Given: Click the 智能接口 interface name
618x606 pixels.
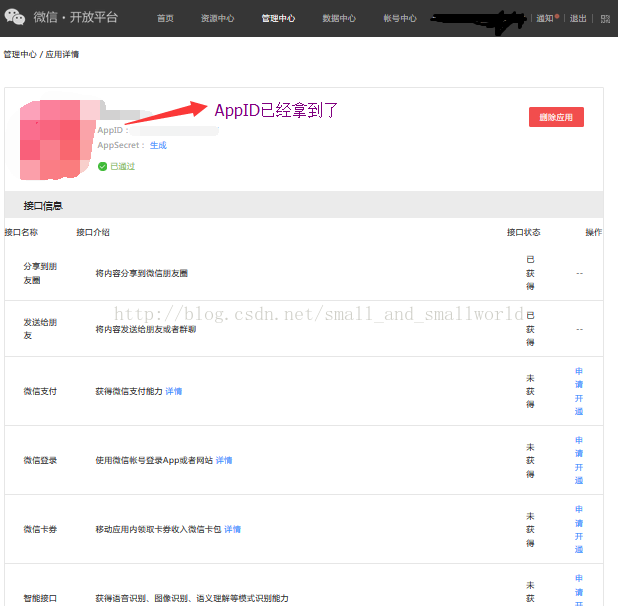Looking at the screenshot, I should pos(40,598).
